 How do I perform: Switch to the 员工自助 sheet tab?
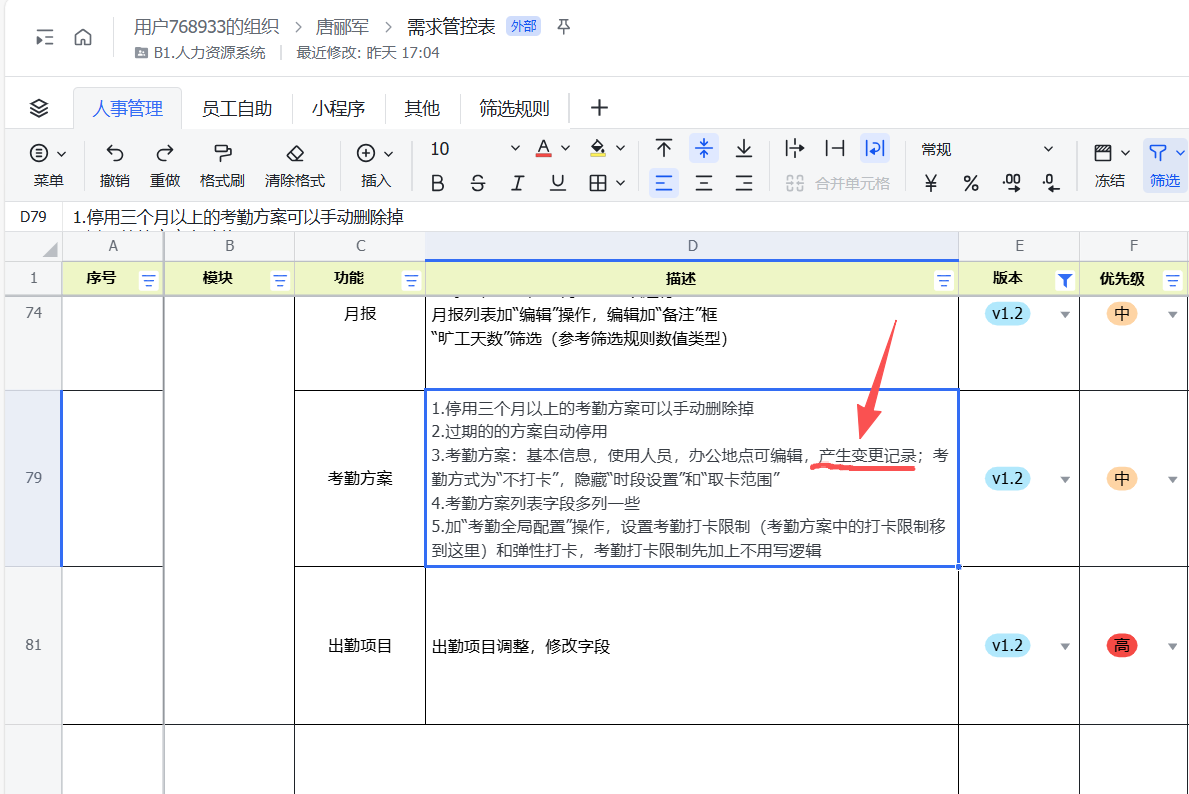pos(237,109)
